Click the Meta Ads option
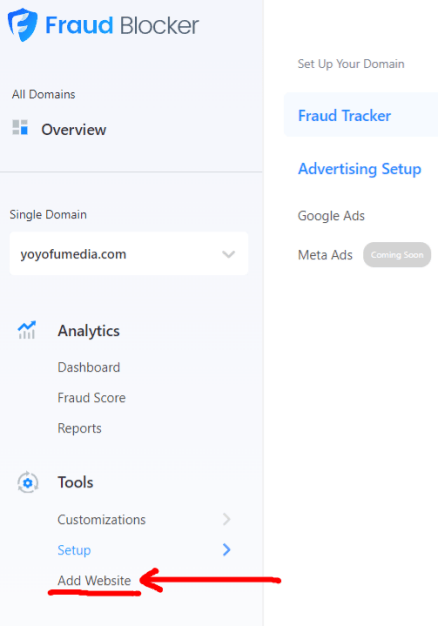Image resolution: width=438 pixels, height=626 pixels. point(325,255)
